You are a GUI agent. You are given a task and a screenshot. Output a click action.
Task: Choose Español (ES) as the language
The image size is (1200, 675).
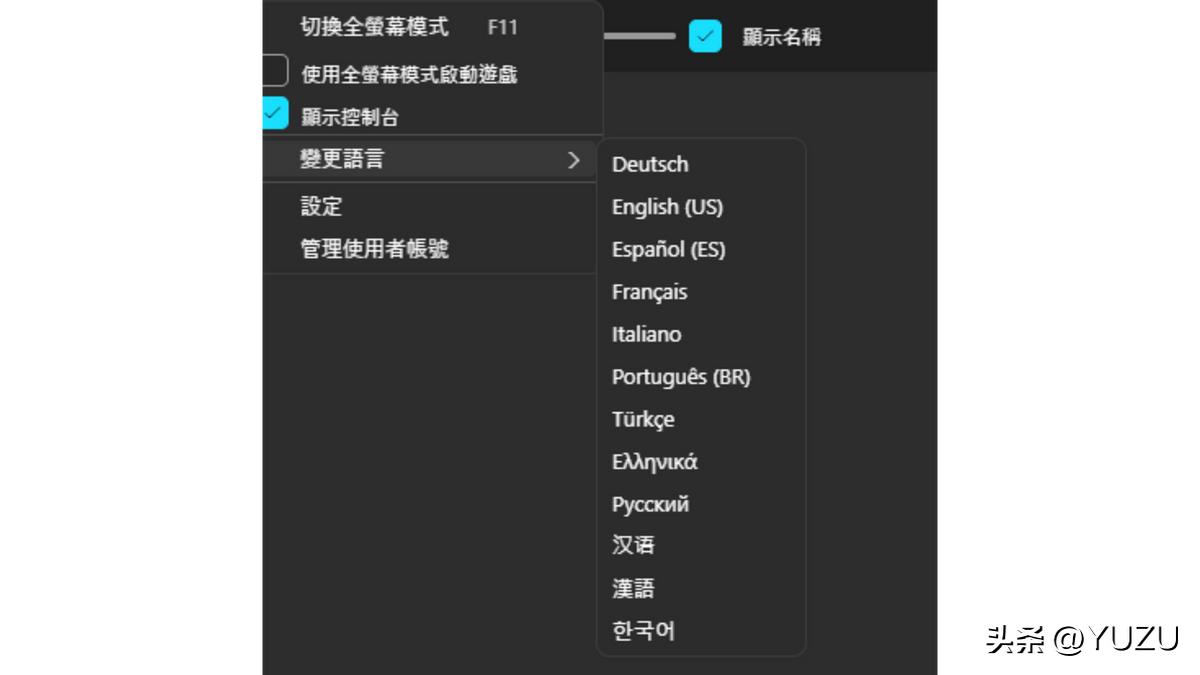pos(668,249)
